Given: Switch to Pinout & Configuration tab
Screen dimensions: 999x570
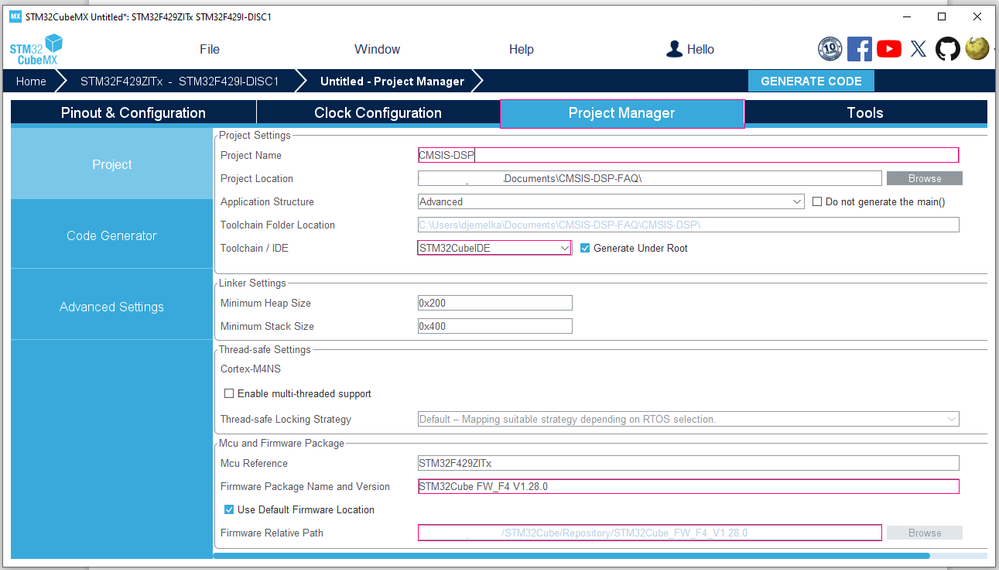Looking at the screenshot, I should coord(133,113).
